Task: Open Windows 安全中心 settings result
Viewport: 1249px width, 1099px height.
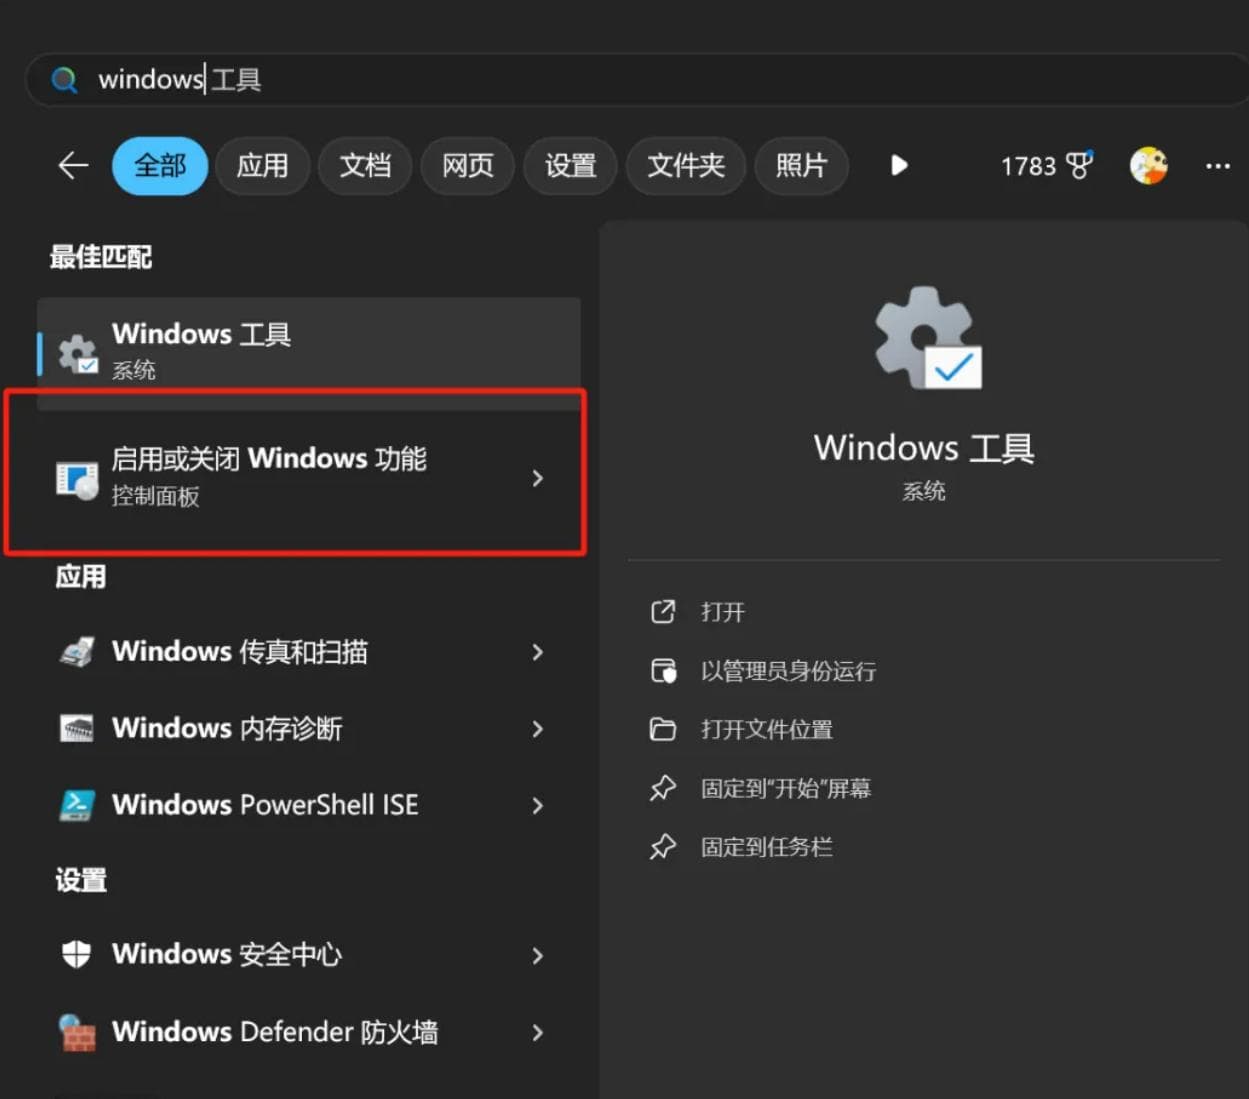Action: [309, 955]
